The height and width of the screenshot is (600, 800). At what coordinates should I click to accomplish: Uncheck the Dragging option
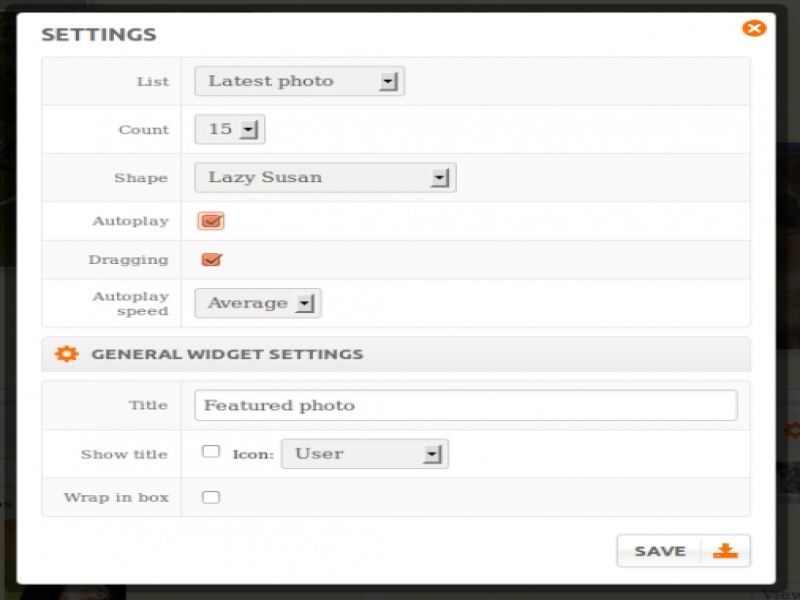pyautogui.click(x=211, y=260)
